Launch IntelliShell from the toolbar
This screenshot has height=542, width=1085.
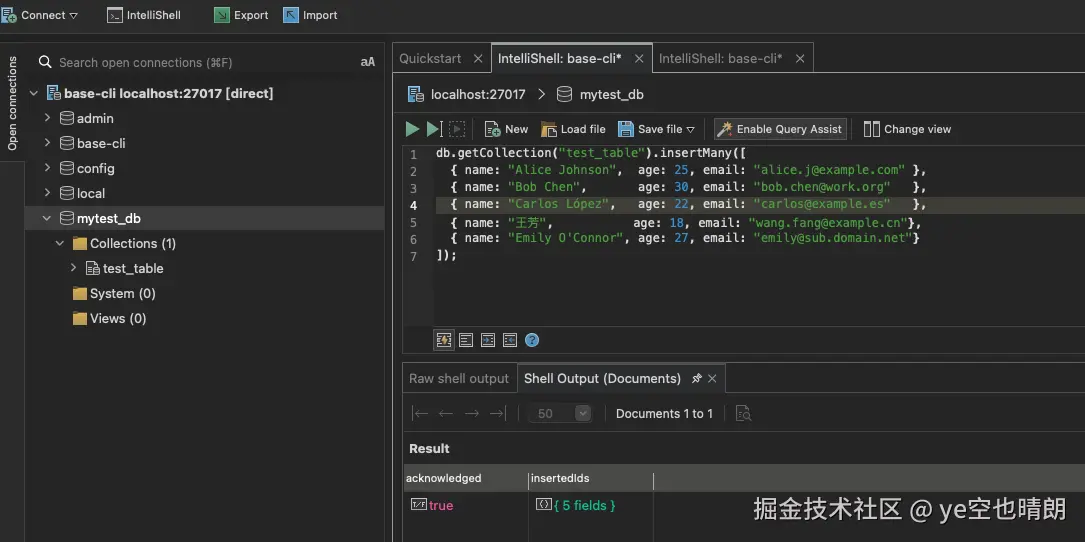tap(144, 15)
